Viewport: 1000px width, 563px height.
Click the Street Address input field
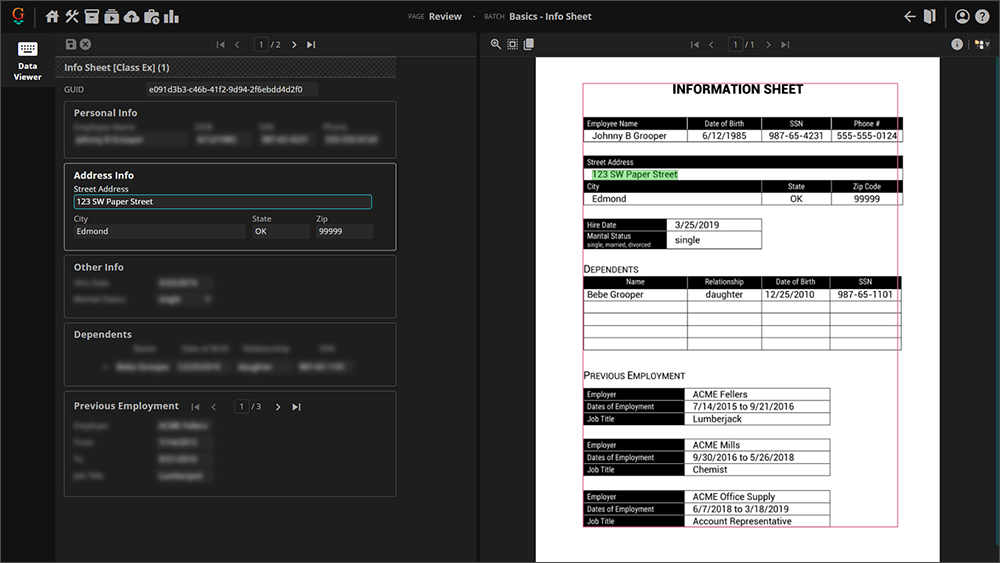coord(222,202)
